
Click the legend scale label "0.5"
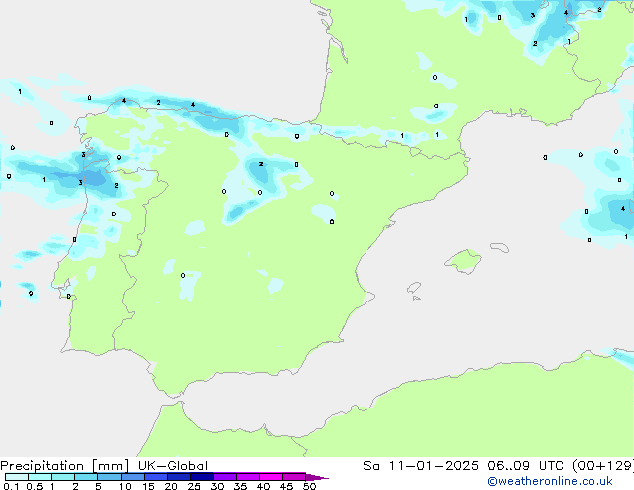35,486
